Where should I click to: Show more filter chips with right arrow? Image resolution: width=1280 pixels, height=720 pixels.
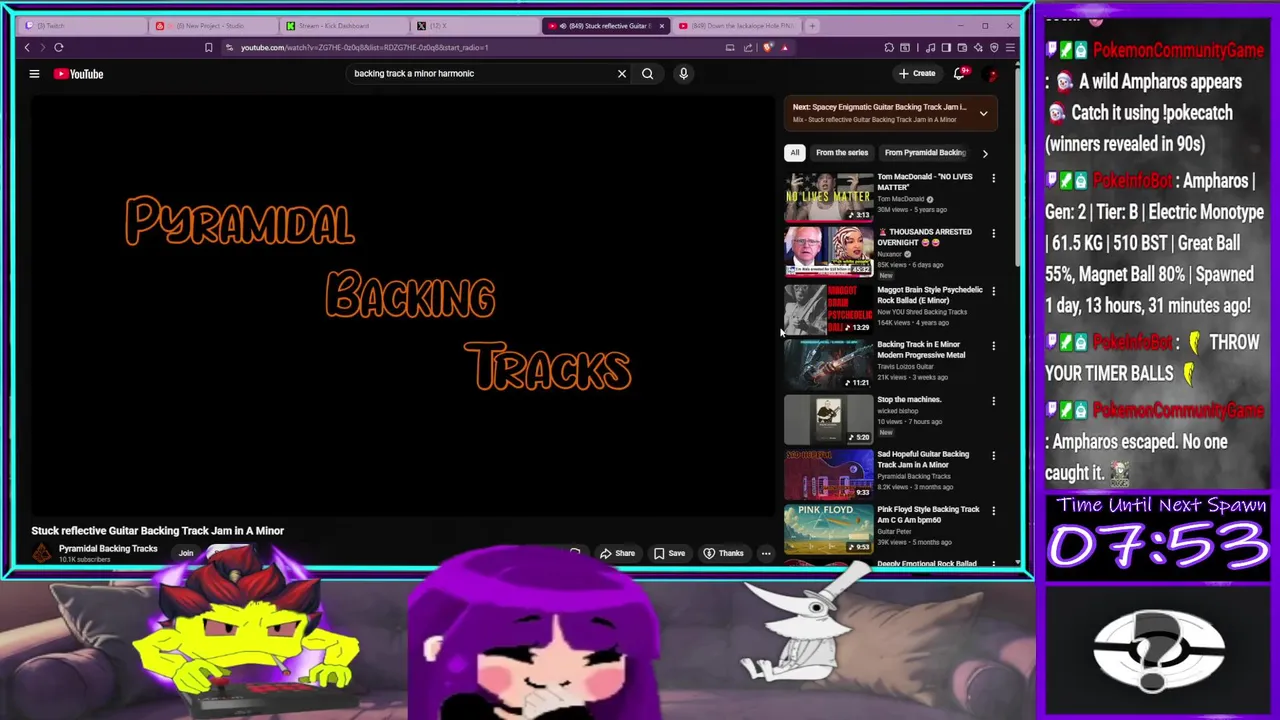[985, 153]
